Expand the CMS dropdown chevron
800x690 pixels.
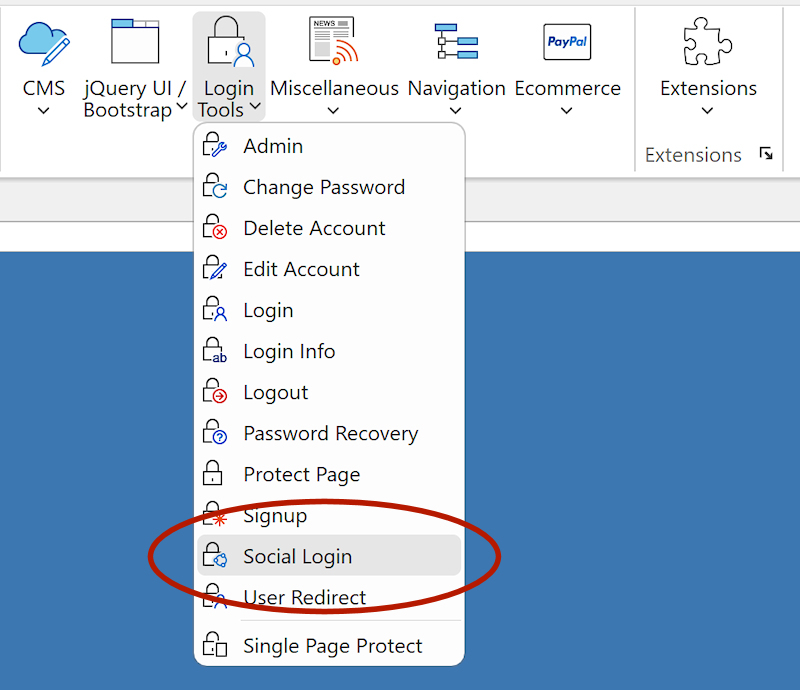[x=43, y=111]
